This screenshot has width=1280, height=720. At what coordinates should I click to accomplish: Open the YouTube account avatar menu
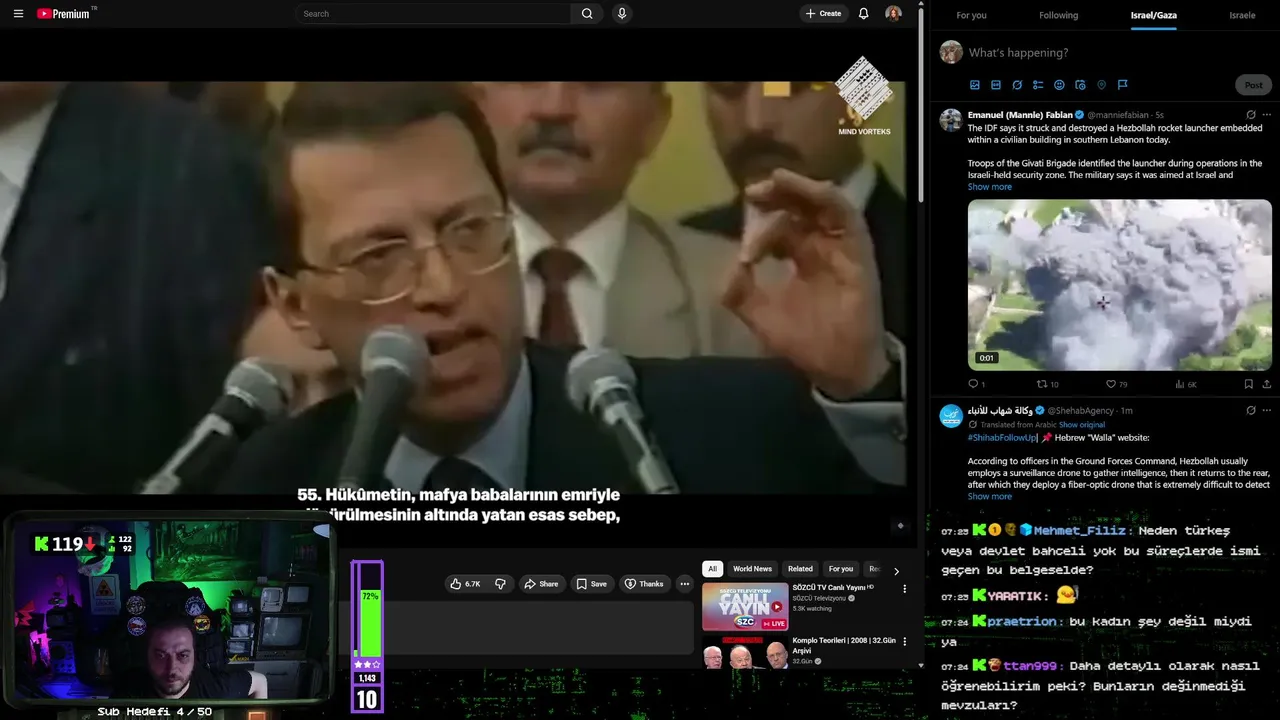tap(893, 14)
